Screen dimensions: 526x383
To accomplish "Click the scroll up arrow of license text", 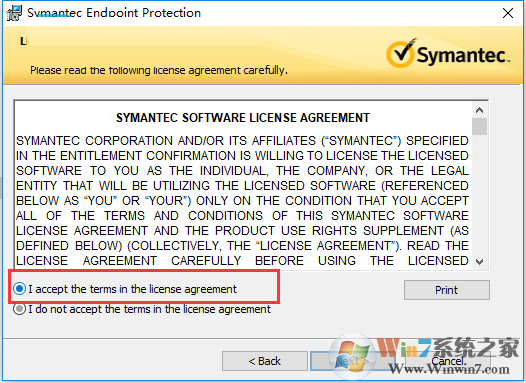I will point(479,110).
